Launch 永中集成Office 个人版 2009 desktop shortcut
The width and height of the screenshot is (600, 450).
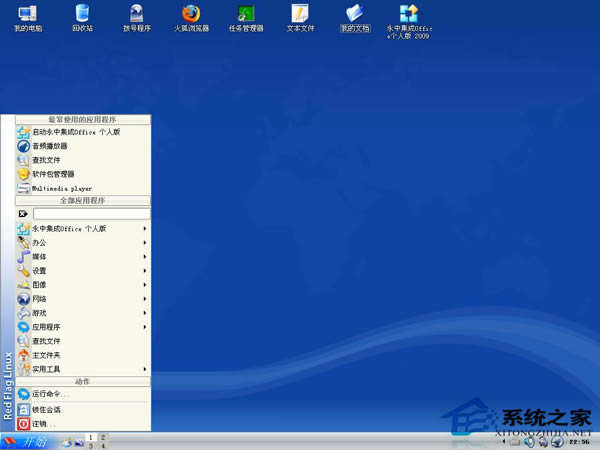pos(409,21)
